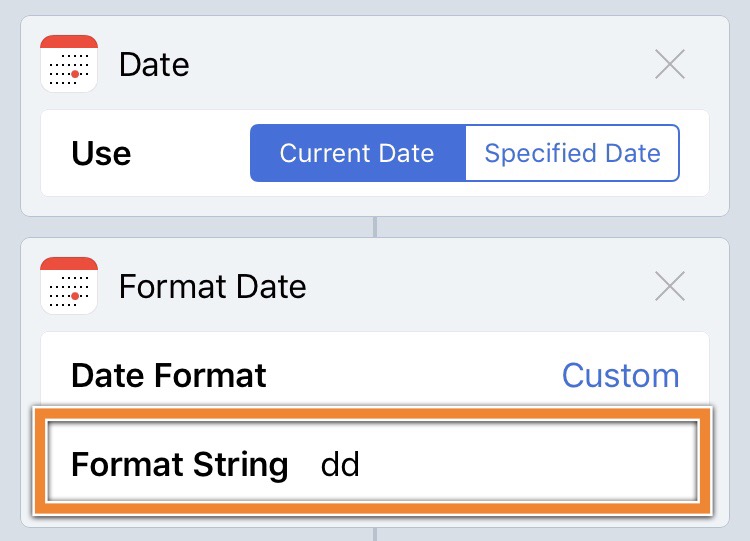The width and height of the screenshot is (750, 541).
Task: Click connector line between Date and Format Date
Action: [375, 227]
